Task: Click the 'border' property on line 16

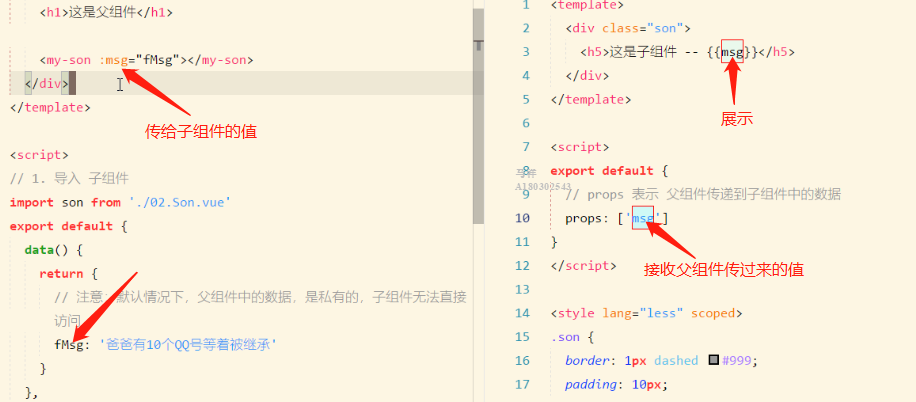Action: point(587,361)
